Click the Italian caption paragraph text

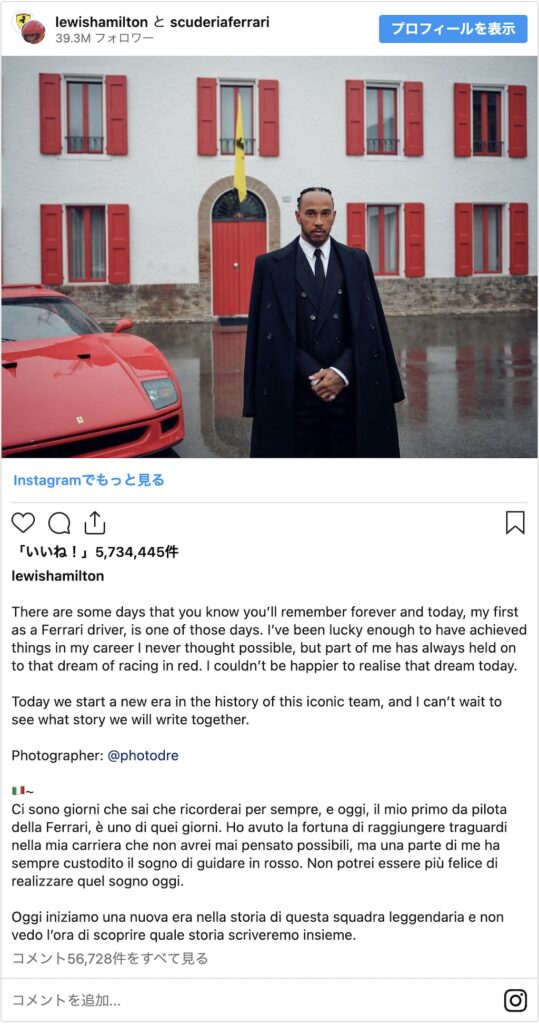(261, 846)
